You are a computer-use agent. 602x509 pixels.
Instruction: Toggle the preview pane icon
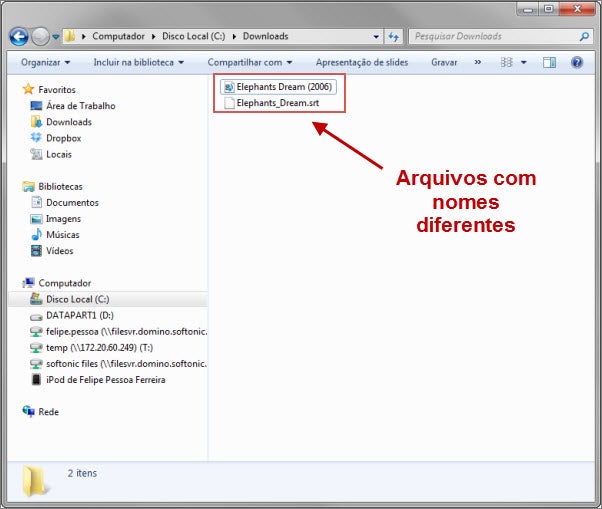(x=549, y=62)
